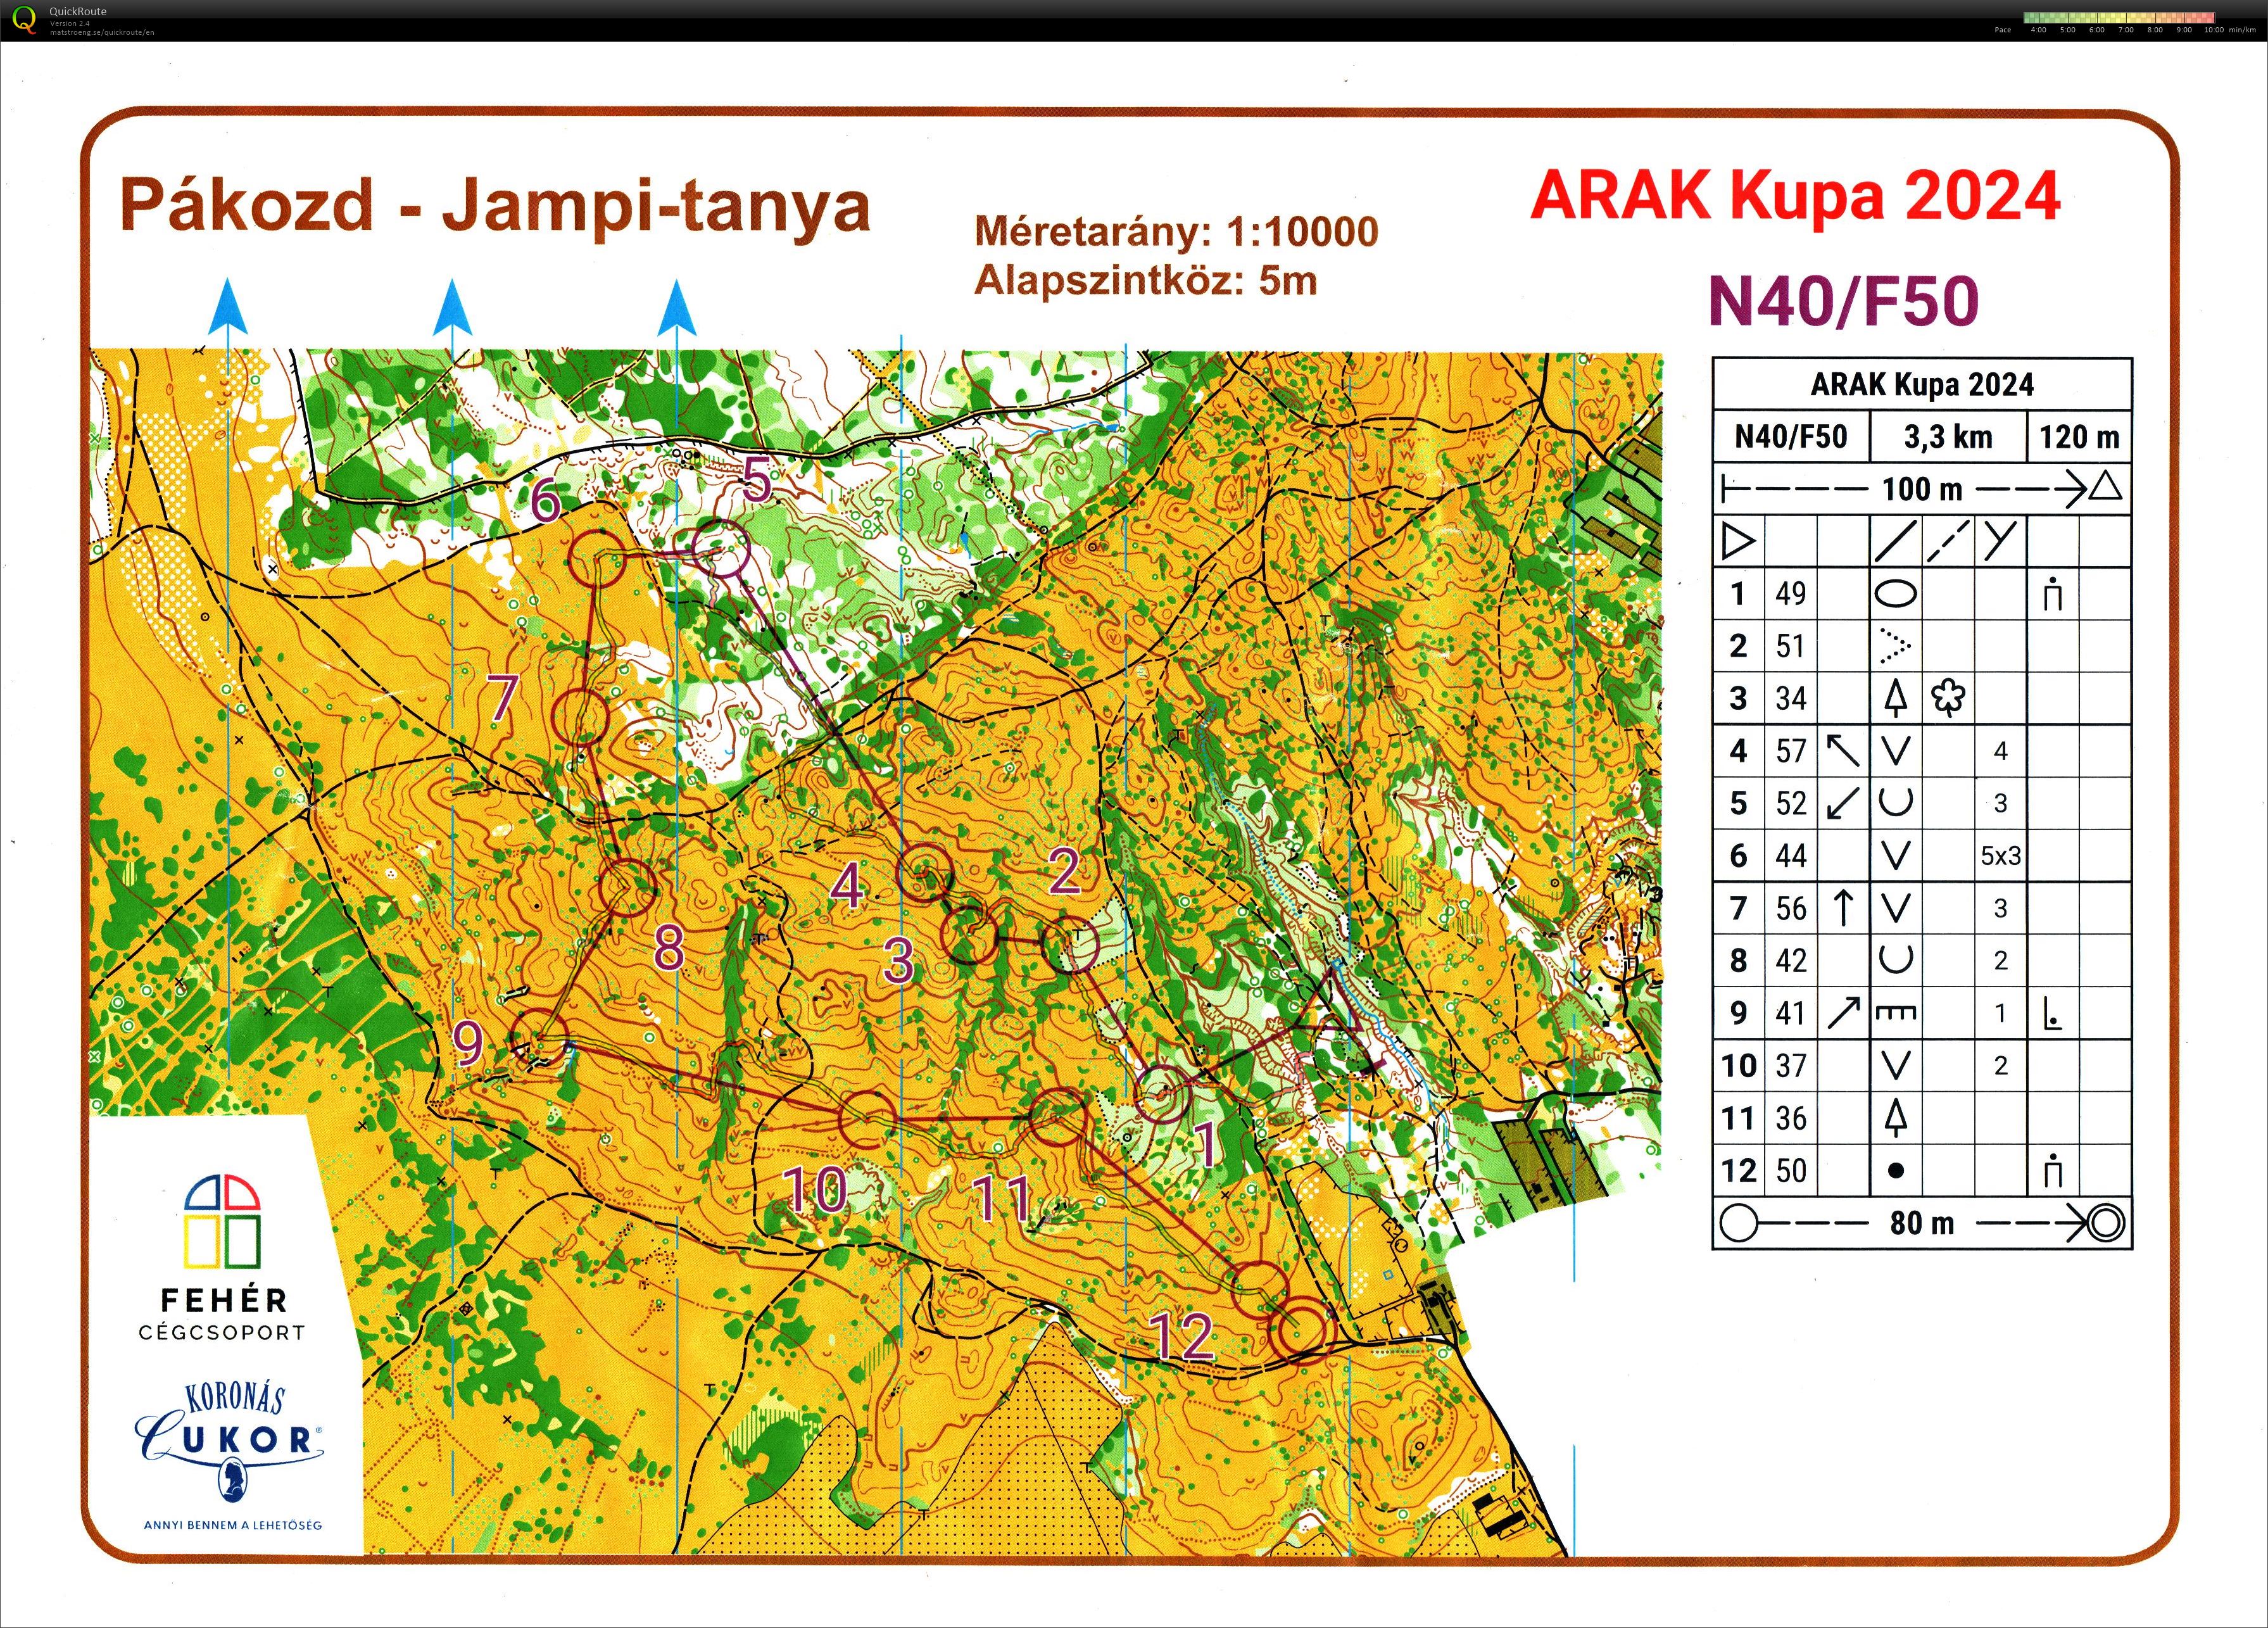This screenshot has width=2268, height=1628.
Task: Click control code '57' in the table
Action: click(1791, 751)
